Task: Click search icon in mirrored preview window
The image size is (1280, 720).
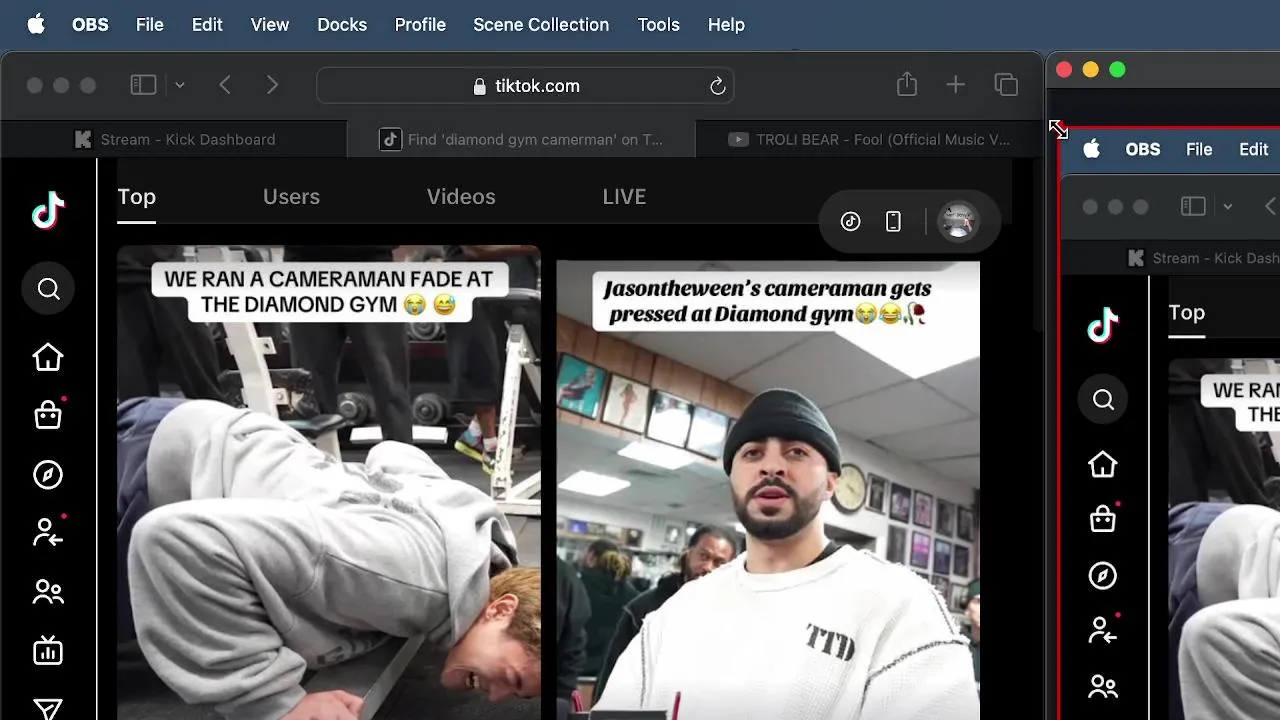Action: coord(1103,400)
